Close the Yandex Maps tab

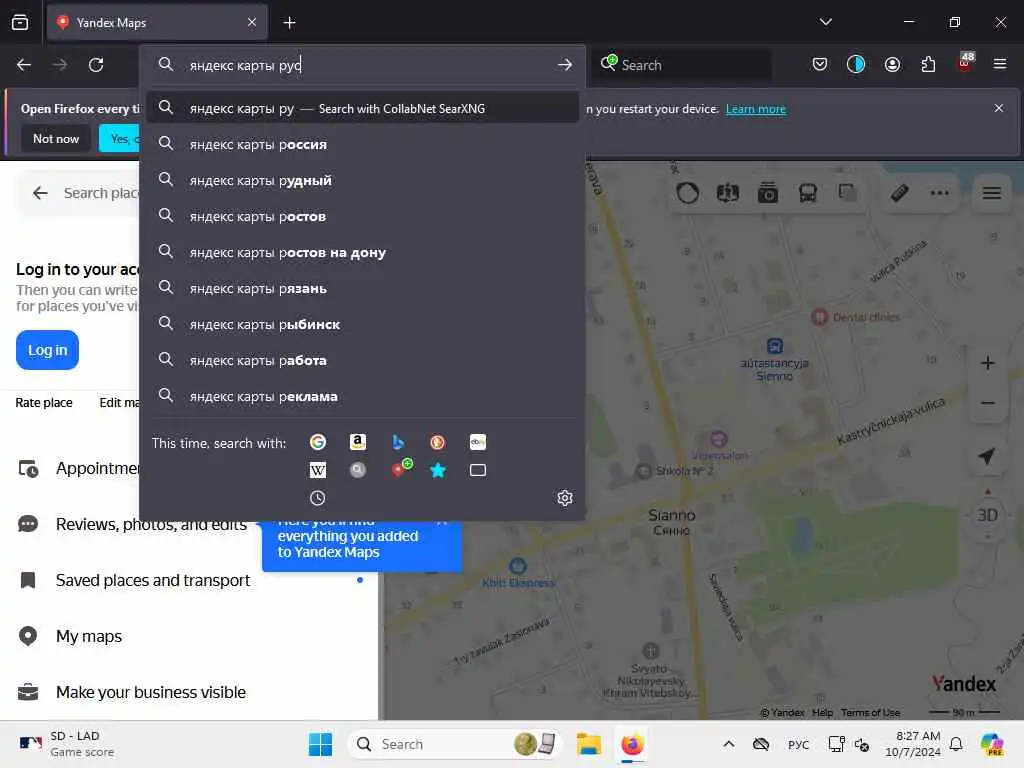pos(252,22)
